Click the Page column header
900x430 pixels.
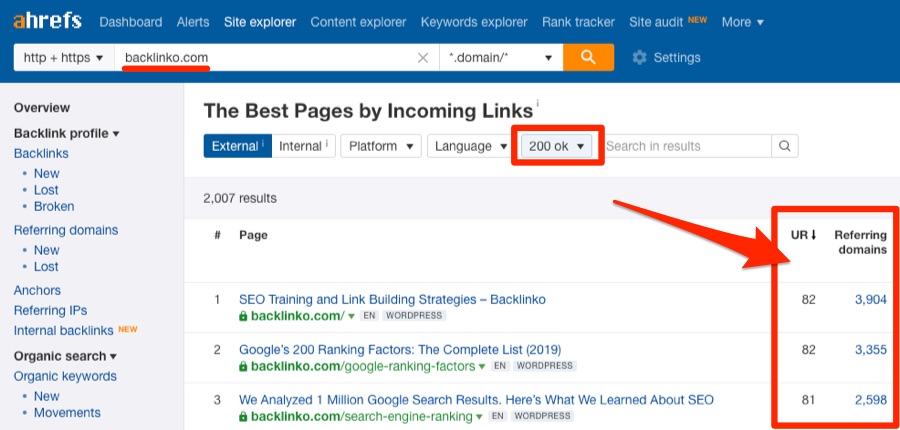tap(253, 235)
